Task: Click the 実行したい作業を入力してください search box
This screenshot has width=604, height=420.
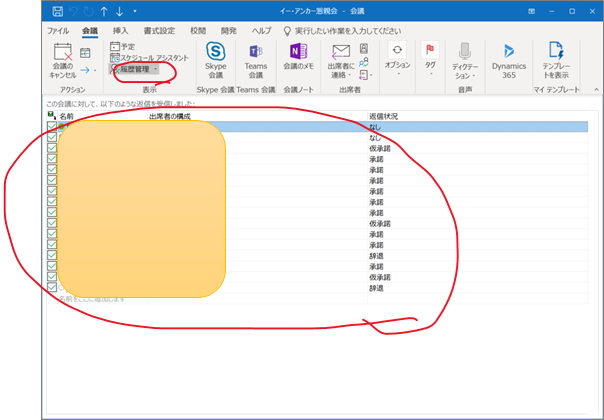Action: tap(348, 31)
